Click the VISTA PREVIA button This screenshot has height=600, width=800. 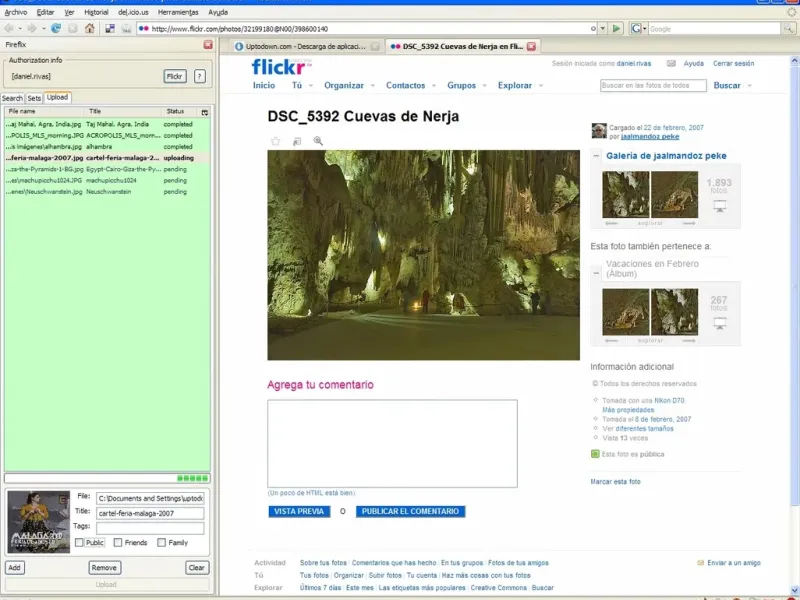(x=299, y=511)
